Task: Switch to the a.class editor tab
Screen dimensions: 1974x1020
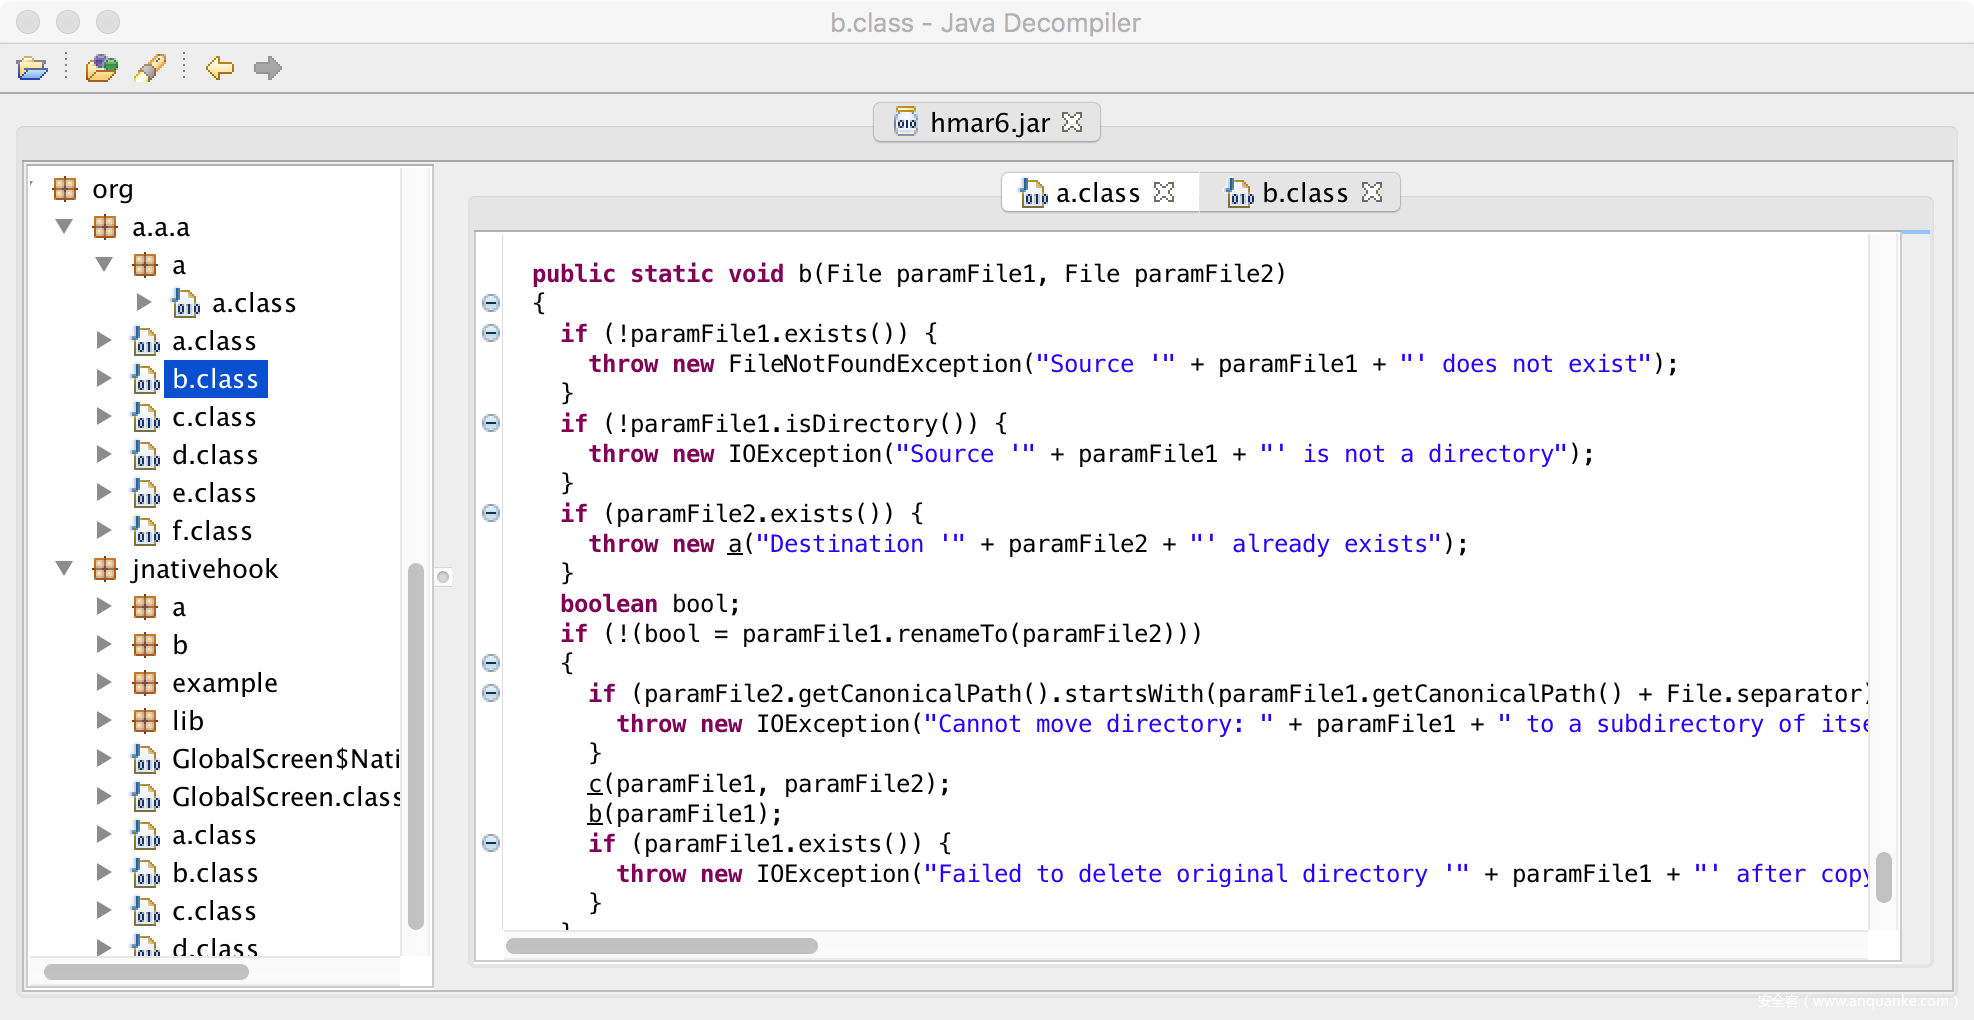Action: pos(1096,193)
